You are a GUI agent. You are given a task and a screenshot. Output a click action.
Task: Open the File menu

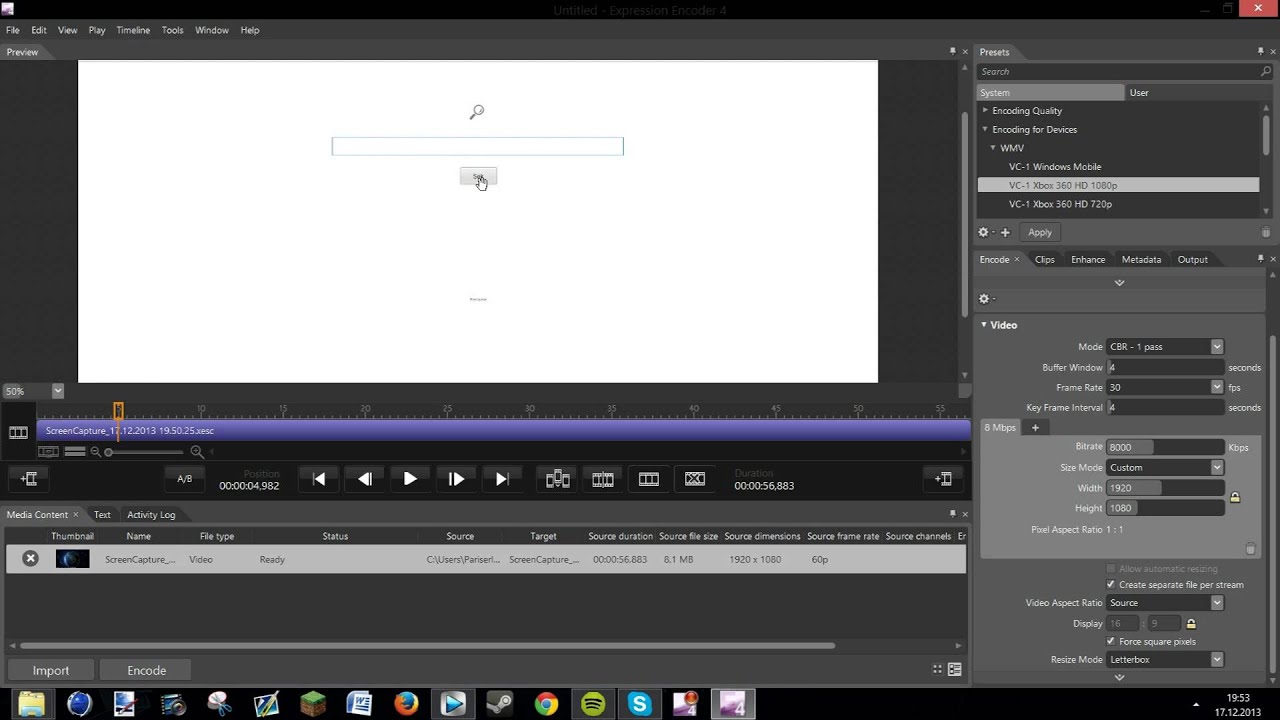(x=12, y=30)
